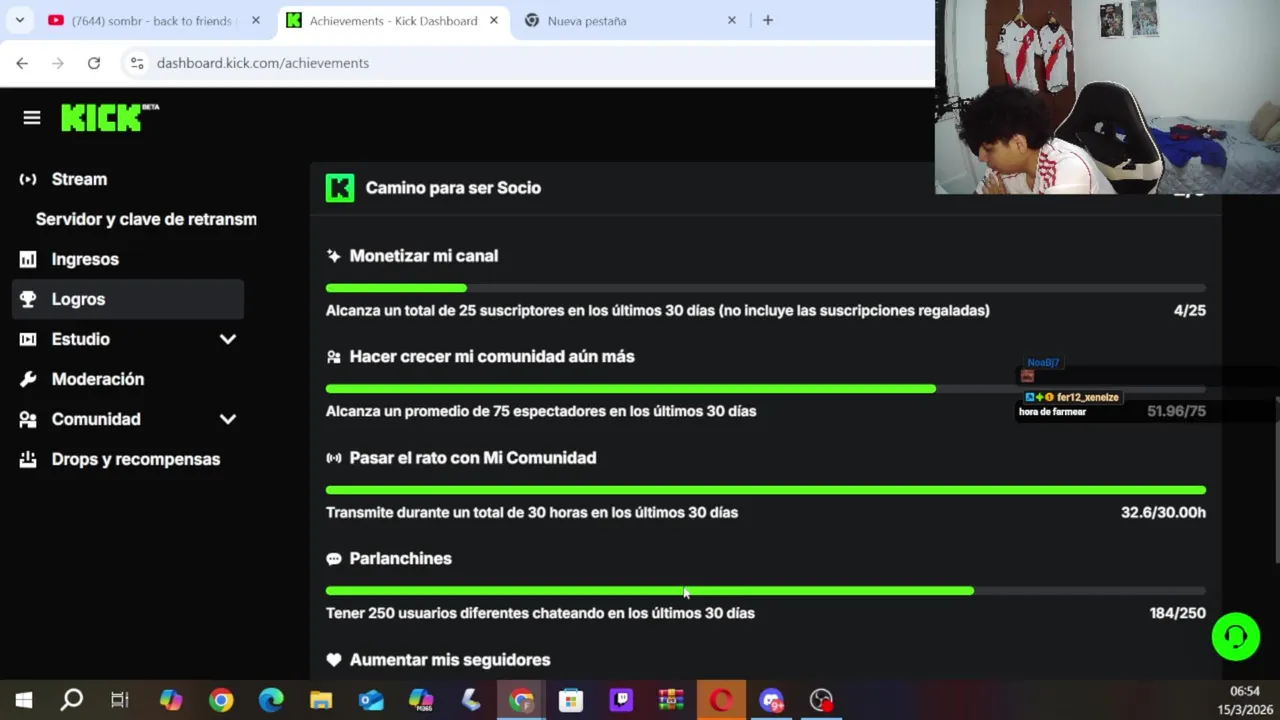
Task: Open Windows search from the taskbar
Action: click(72, 700)
